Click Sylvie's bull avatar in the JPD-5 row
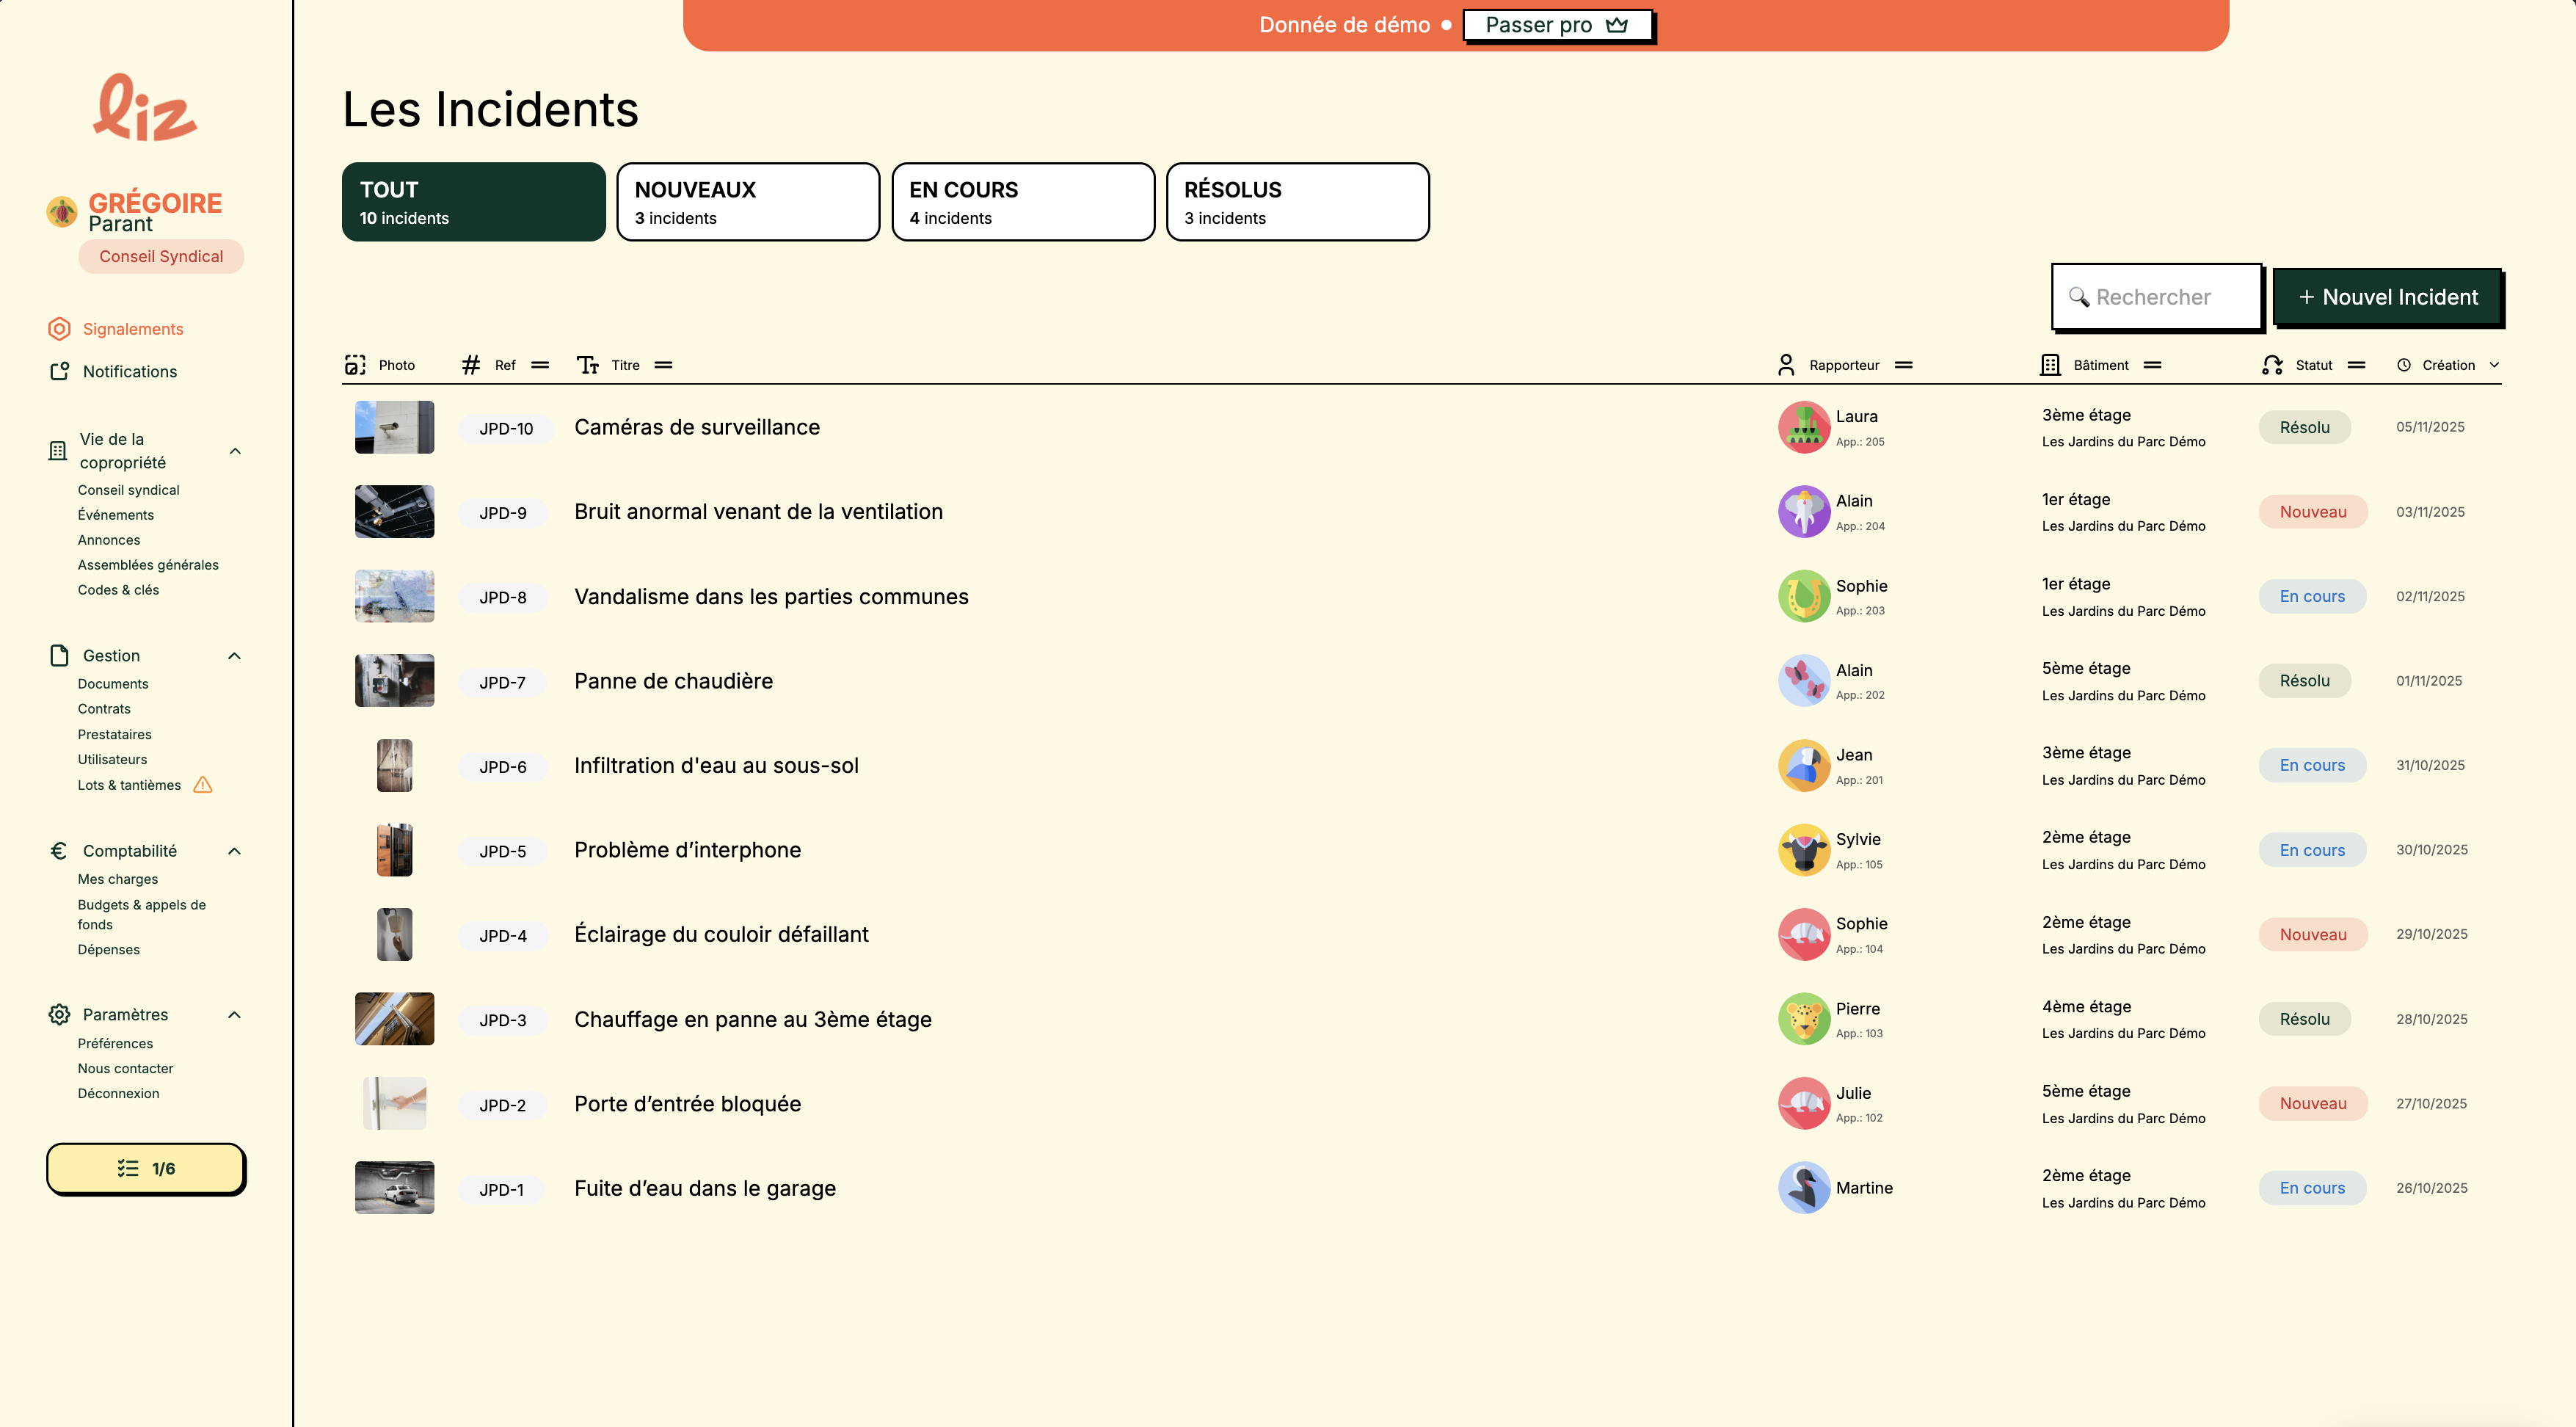This screenshot has width=2576, height=1427. pos(1804,850)
